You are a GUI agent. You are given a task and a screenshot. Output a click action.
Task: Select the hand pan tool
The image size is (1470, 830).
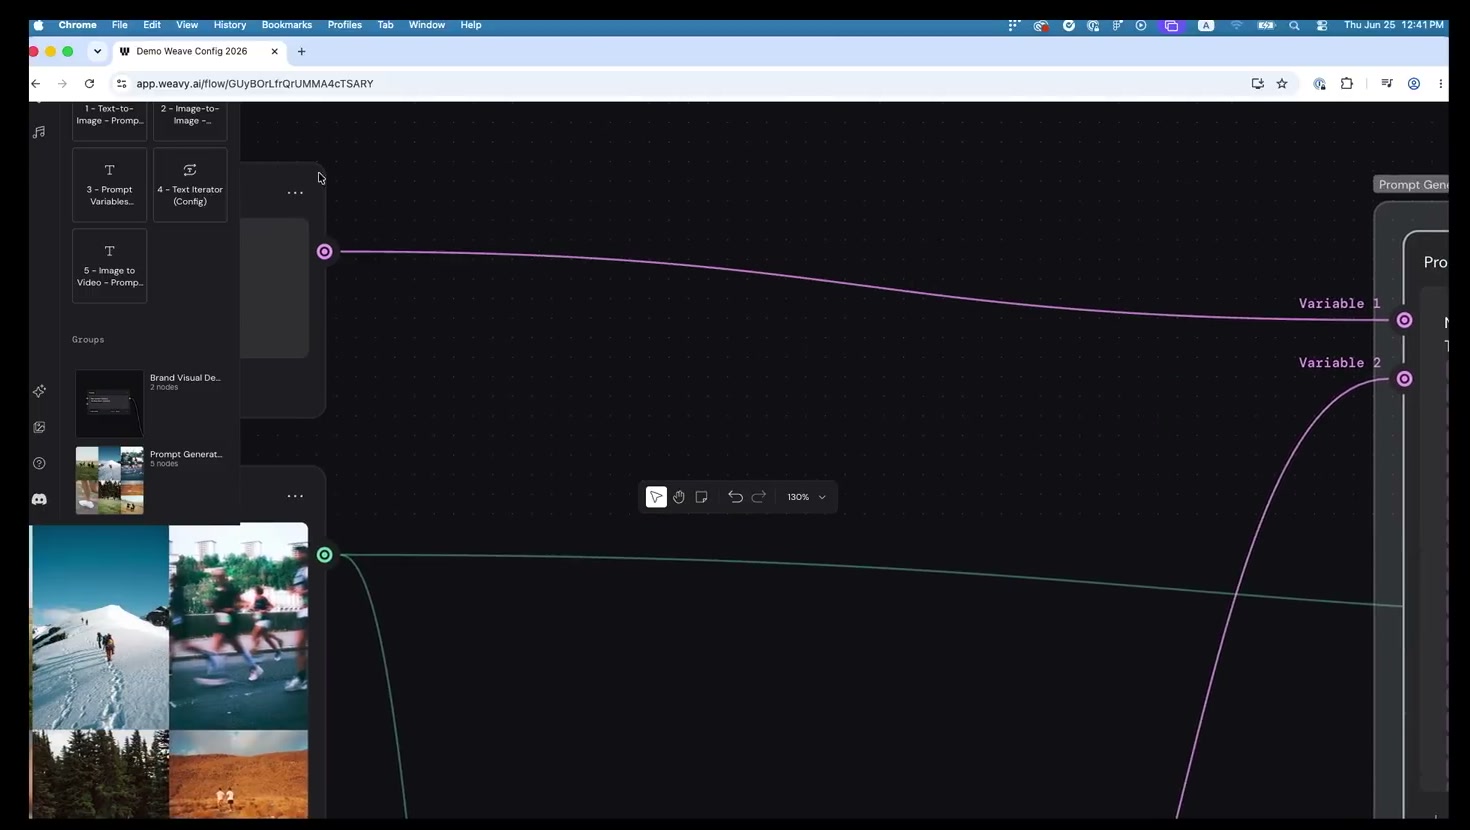[x=679, y=497]
